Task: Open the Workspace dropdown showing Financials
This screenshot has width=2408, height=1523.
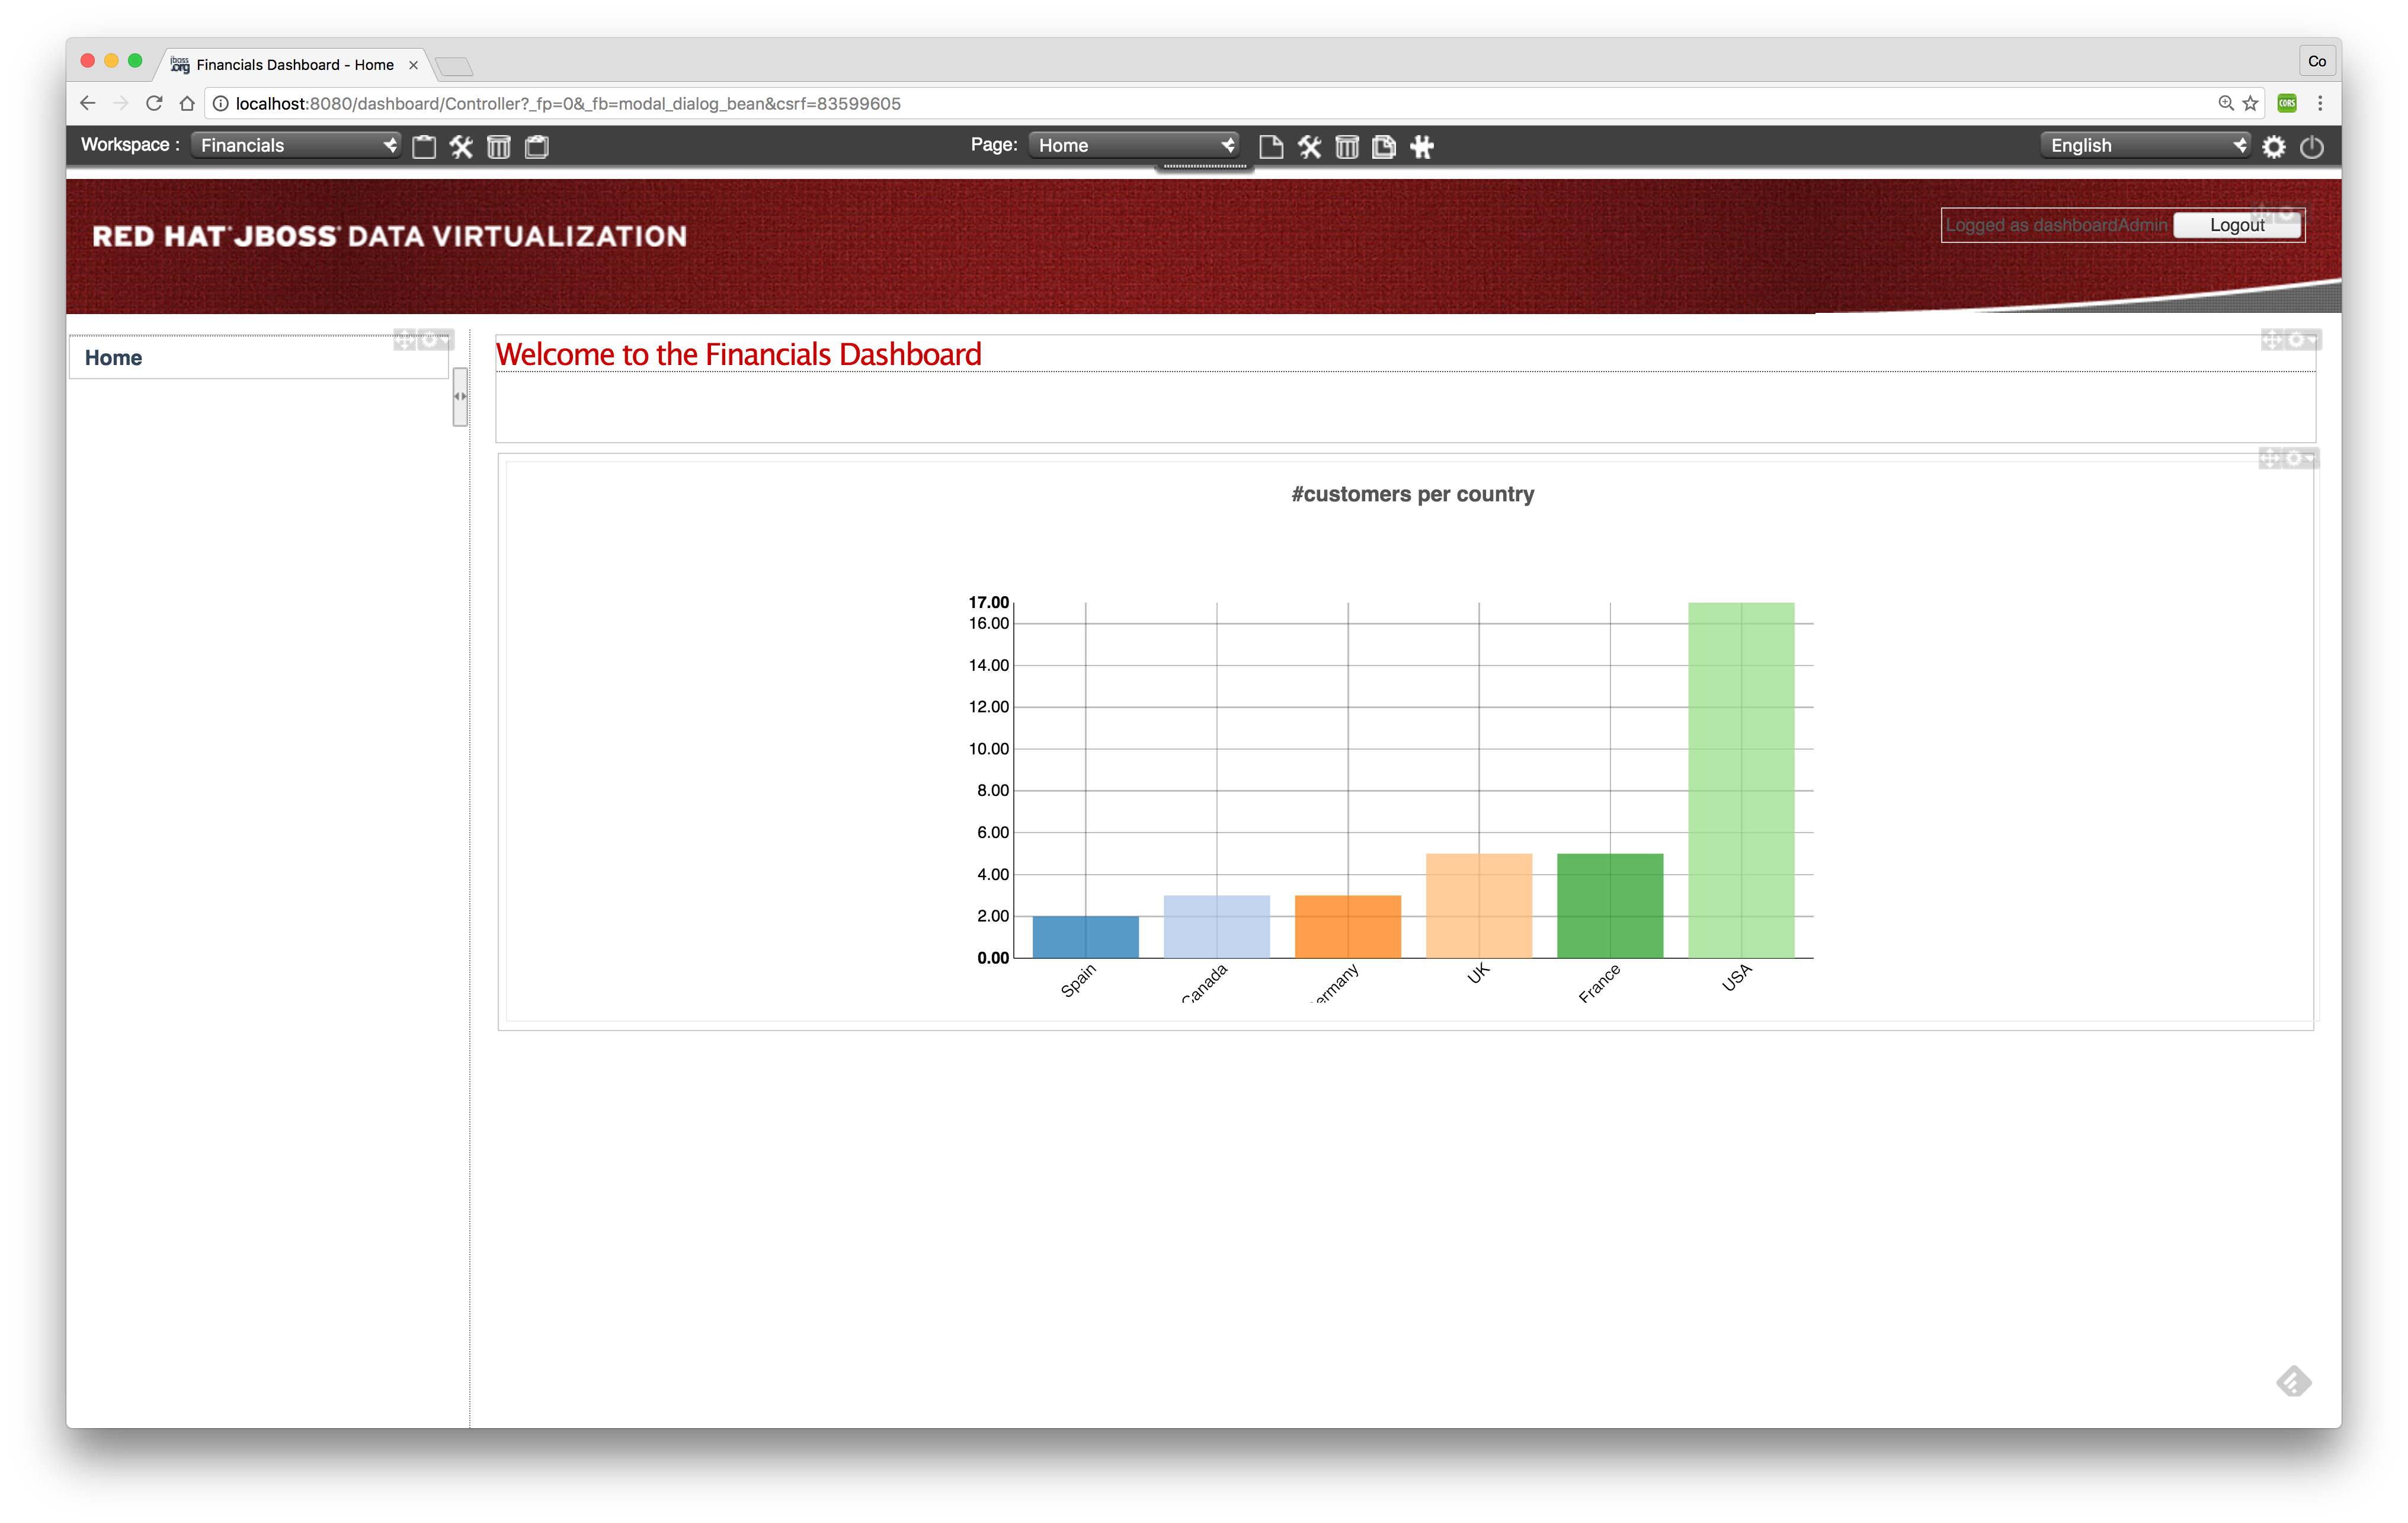Action: pyautogui.click(x=295, y=145)
